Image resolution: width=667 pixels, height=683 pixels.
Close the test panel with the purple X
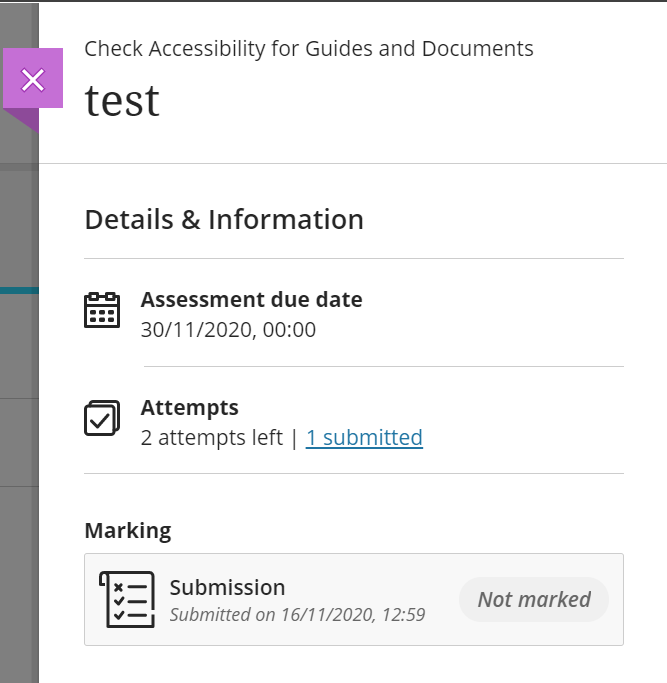click(x=33, y=79)
